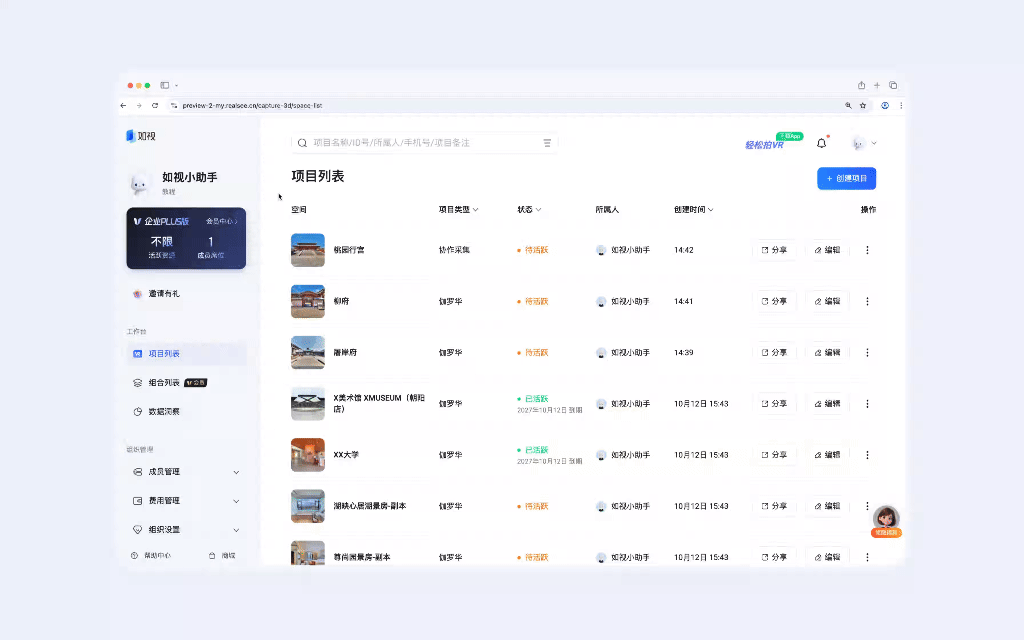Edit the XX大学 project
Viewport: 1024px width, 640px height.
(x=827, y=455)
